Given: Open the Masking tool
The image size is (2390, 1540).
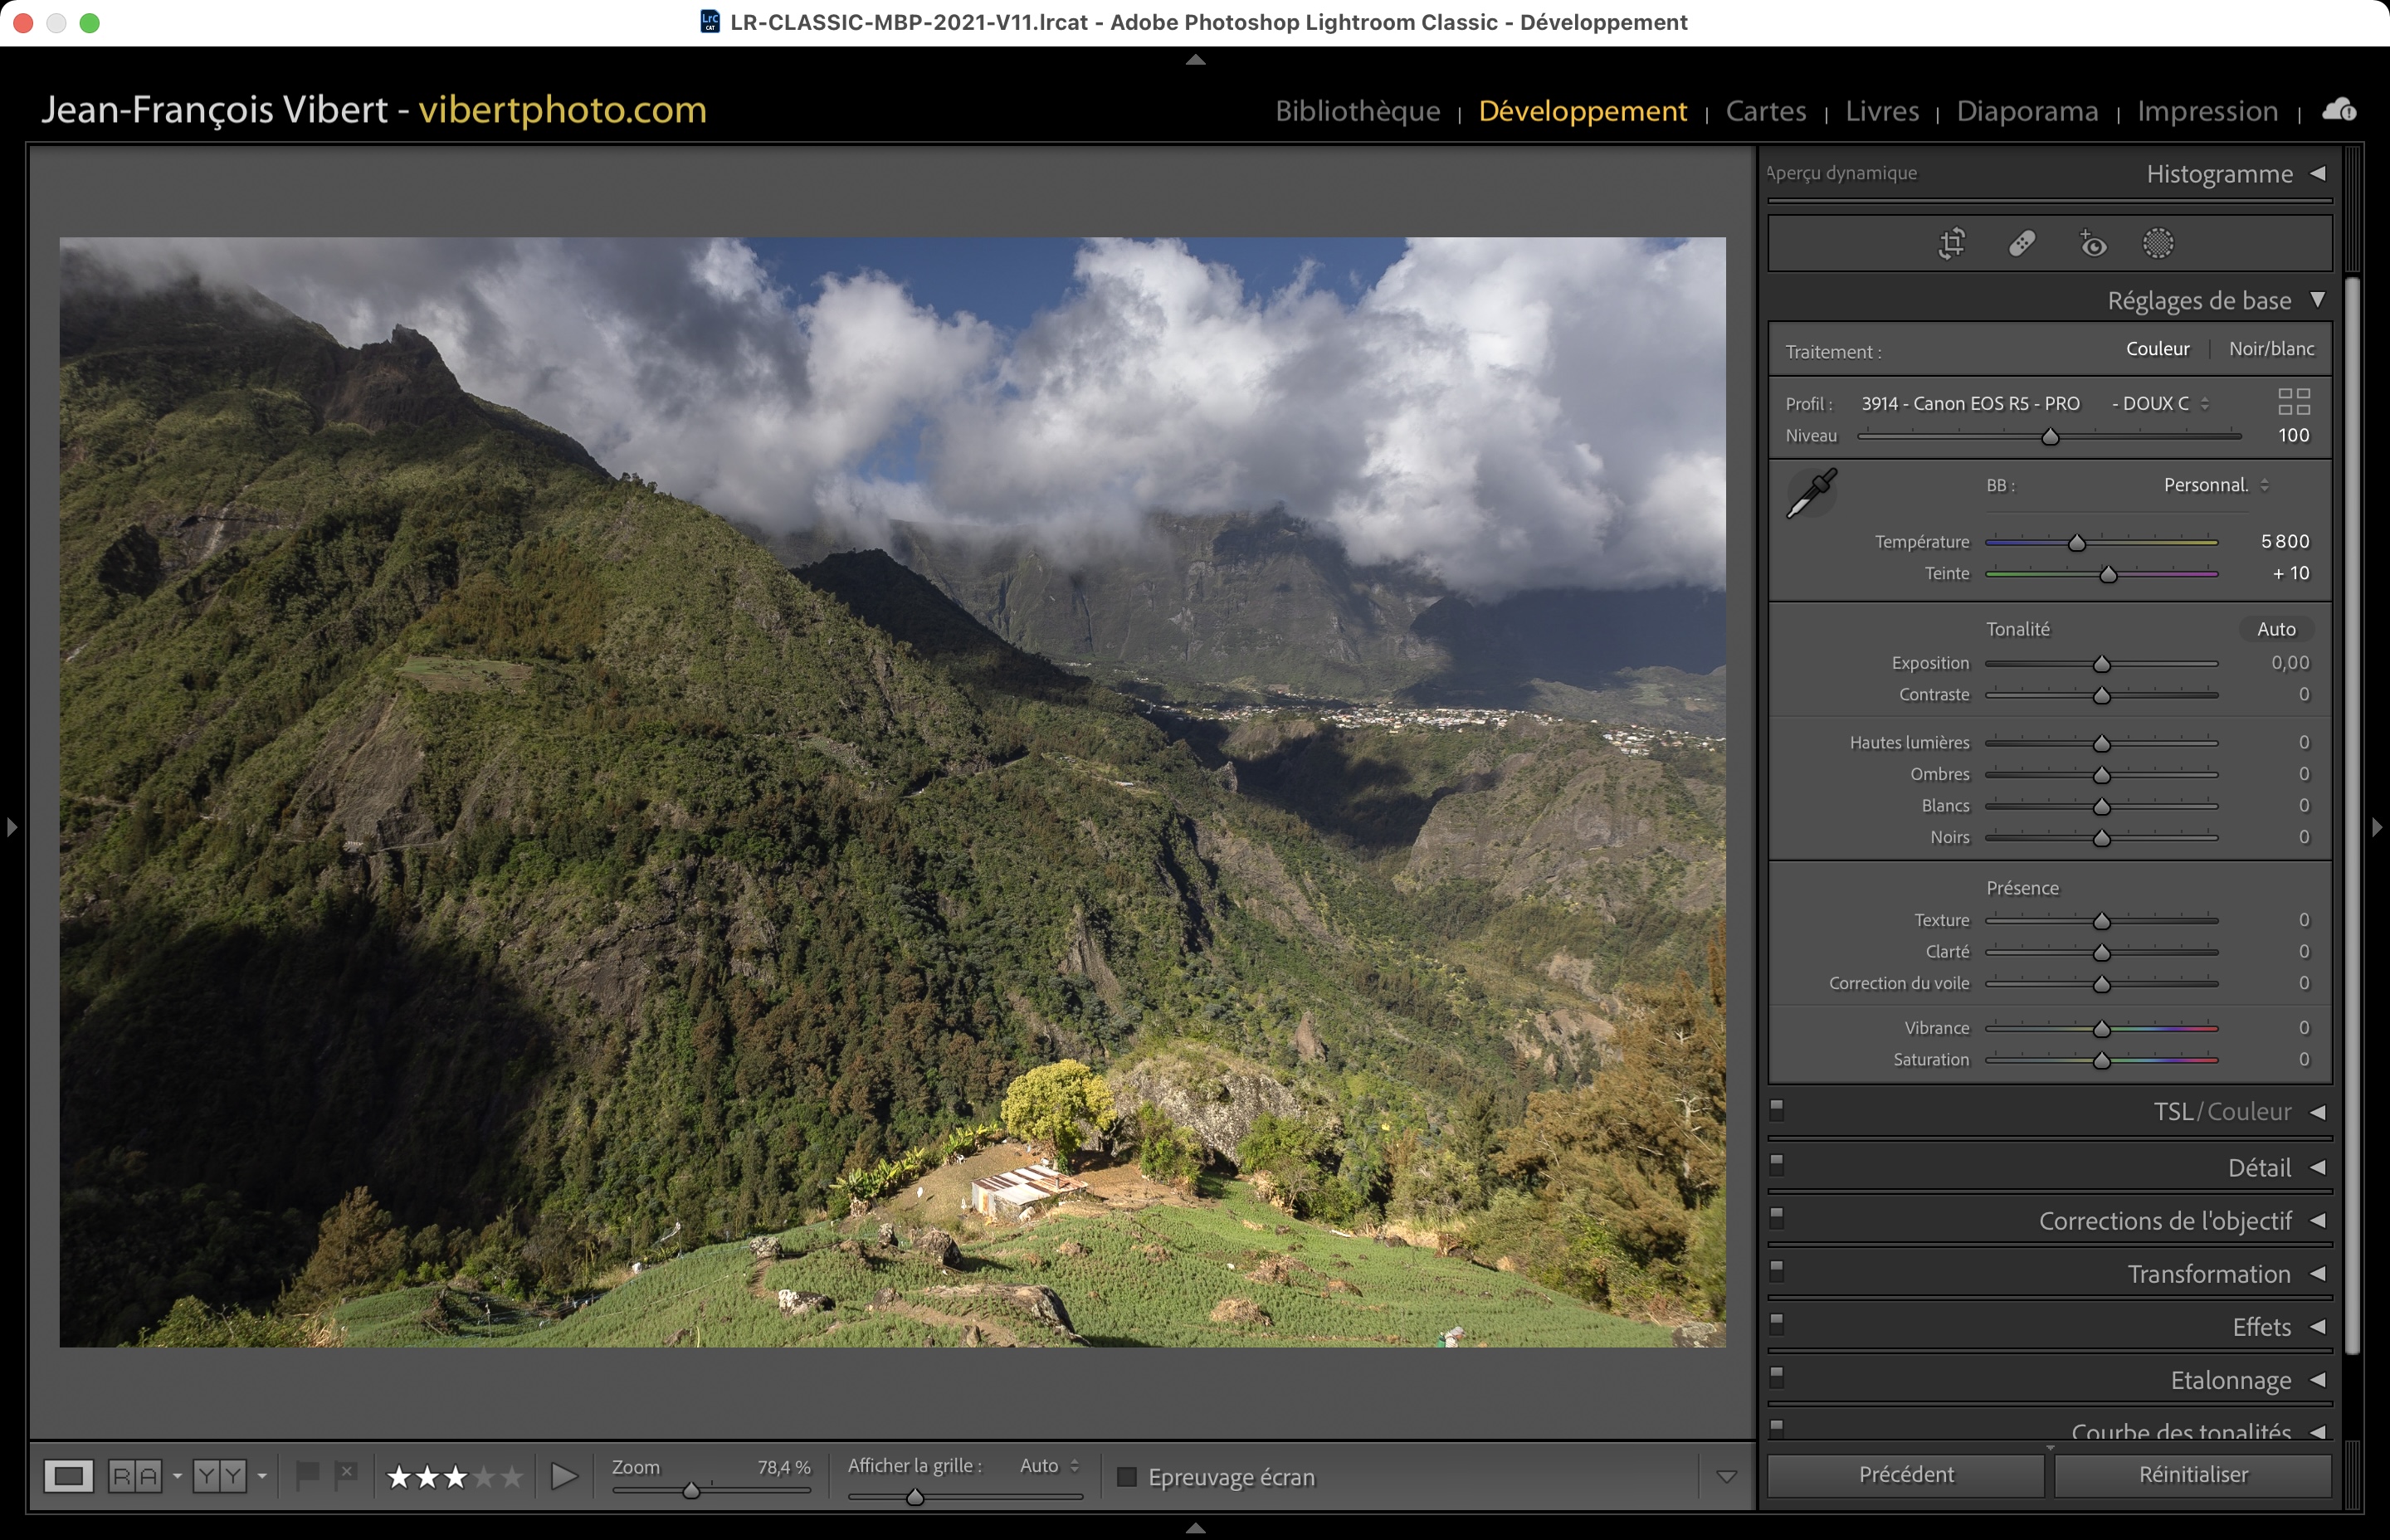Looking at the screenshot, I should (x=2158, y=243).
